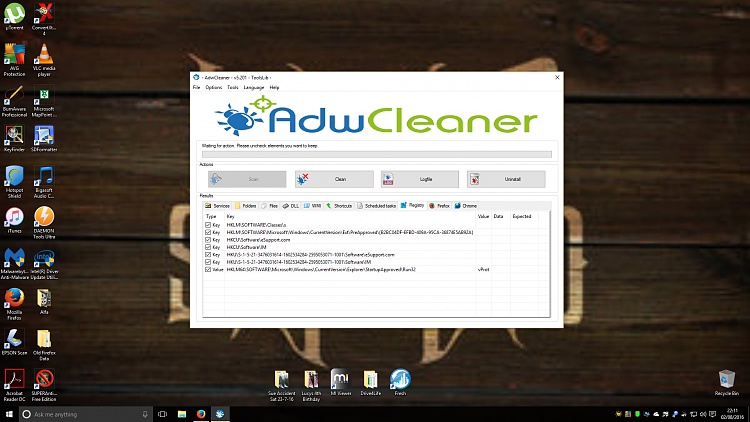
Task: Open Malwarebytes Anti-Malware desktop shortcut
Action: coord(14,263)
